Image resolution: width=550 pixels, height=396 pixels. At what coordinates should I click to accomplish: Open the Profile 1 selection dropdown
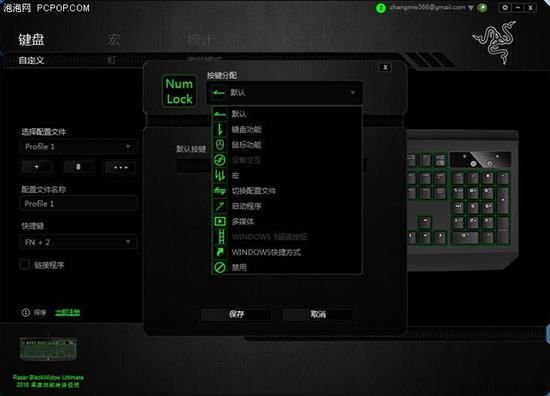[78, 147]
